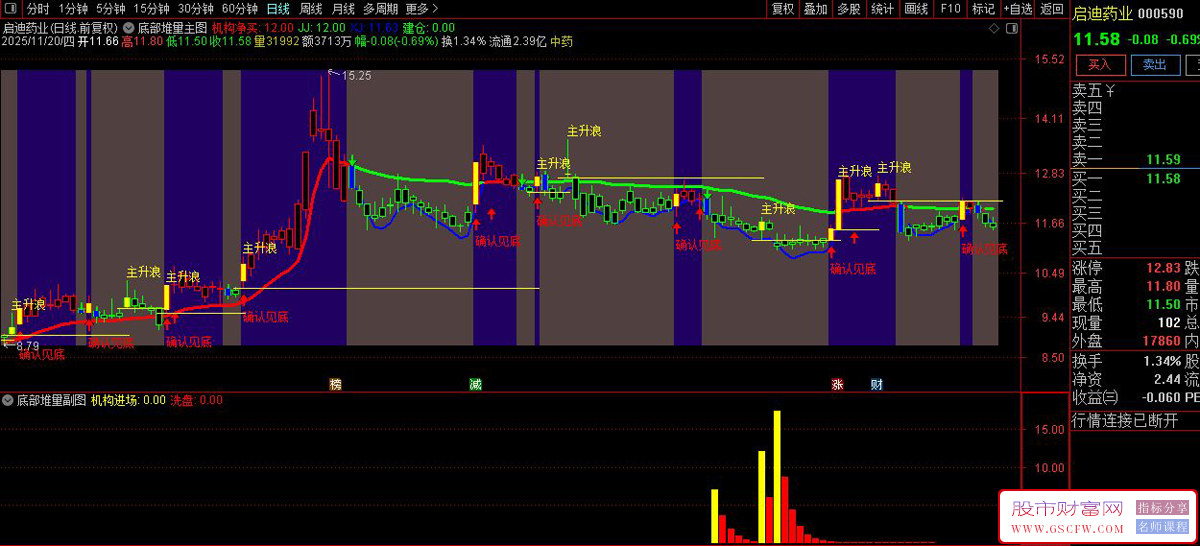Image resolution: width=1200 pixels, height=546 pixels.
Task: Click the 卖一 price 11.59
Action: [1163, 159]
